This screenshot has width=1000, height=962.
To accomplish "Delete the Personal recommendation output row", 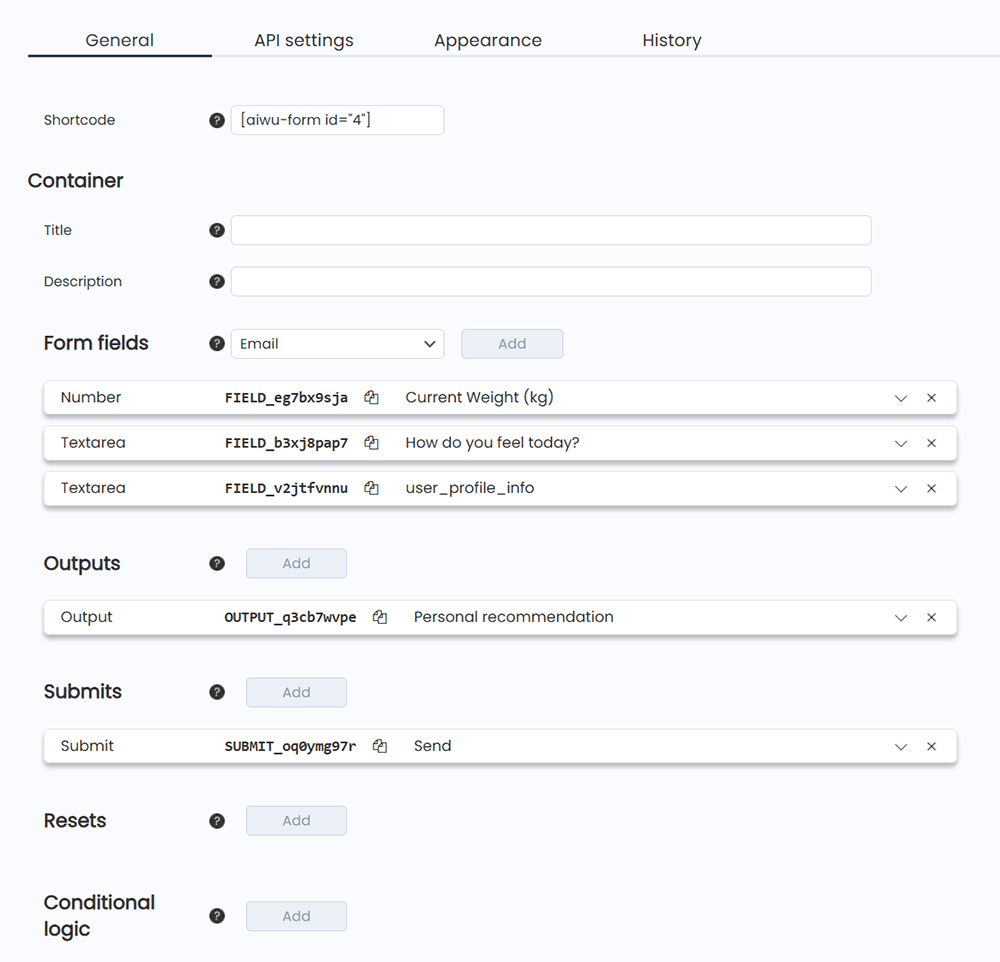I will (x=931, y=618).
